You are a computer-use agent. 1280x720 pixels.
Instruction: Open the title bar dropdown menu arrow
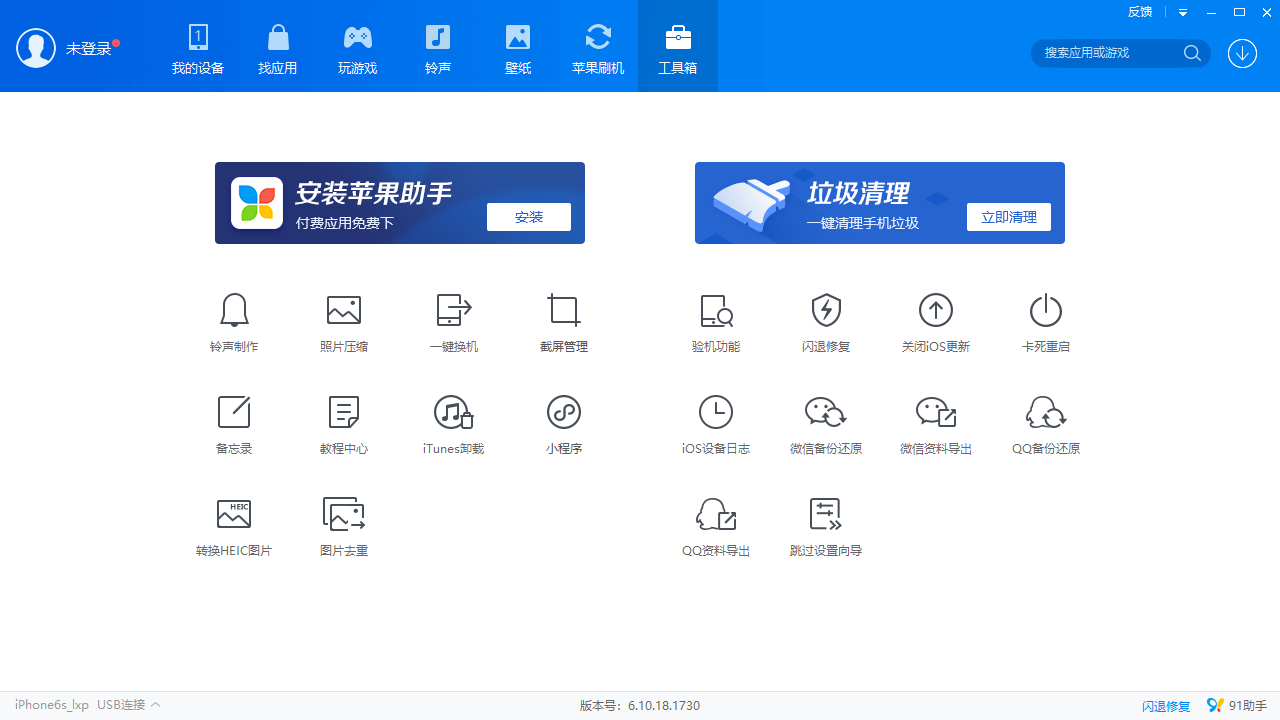tap(1183, 13)
